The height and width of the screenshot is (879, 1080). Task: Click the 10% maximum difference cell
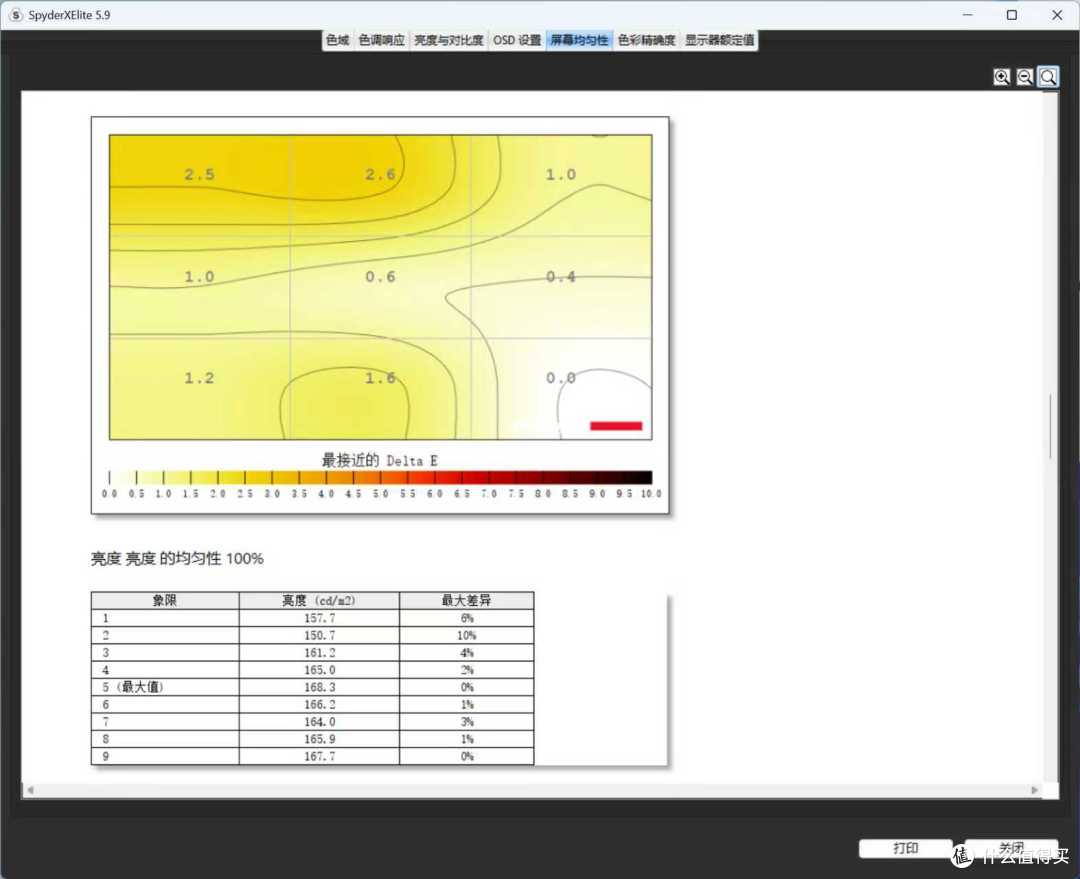coord(466,635)
